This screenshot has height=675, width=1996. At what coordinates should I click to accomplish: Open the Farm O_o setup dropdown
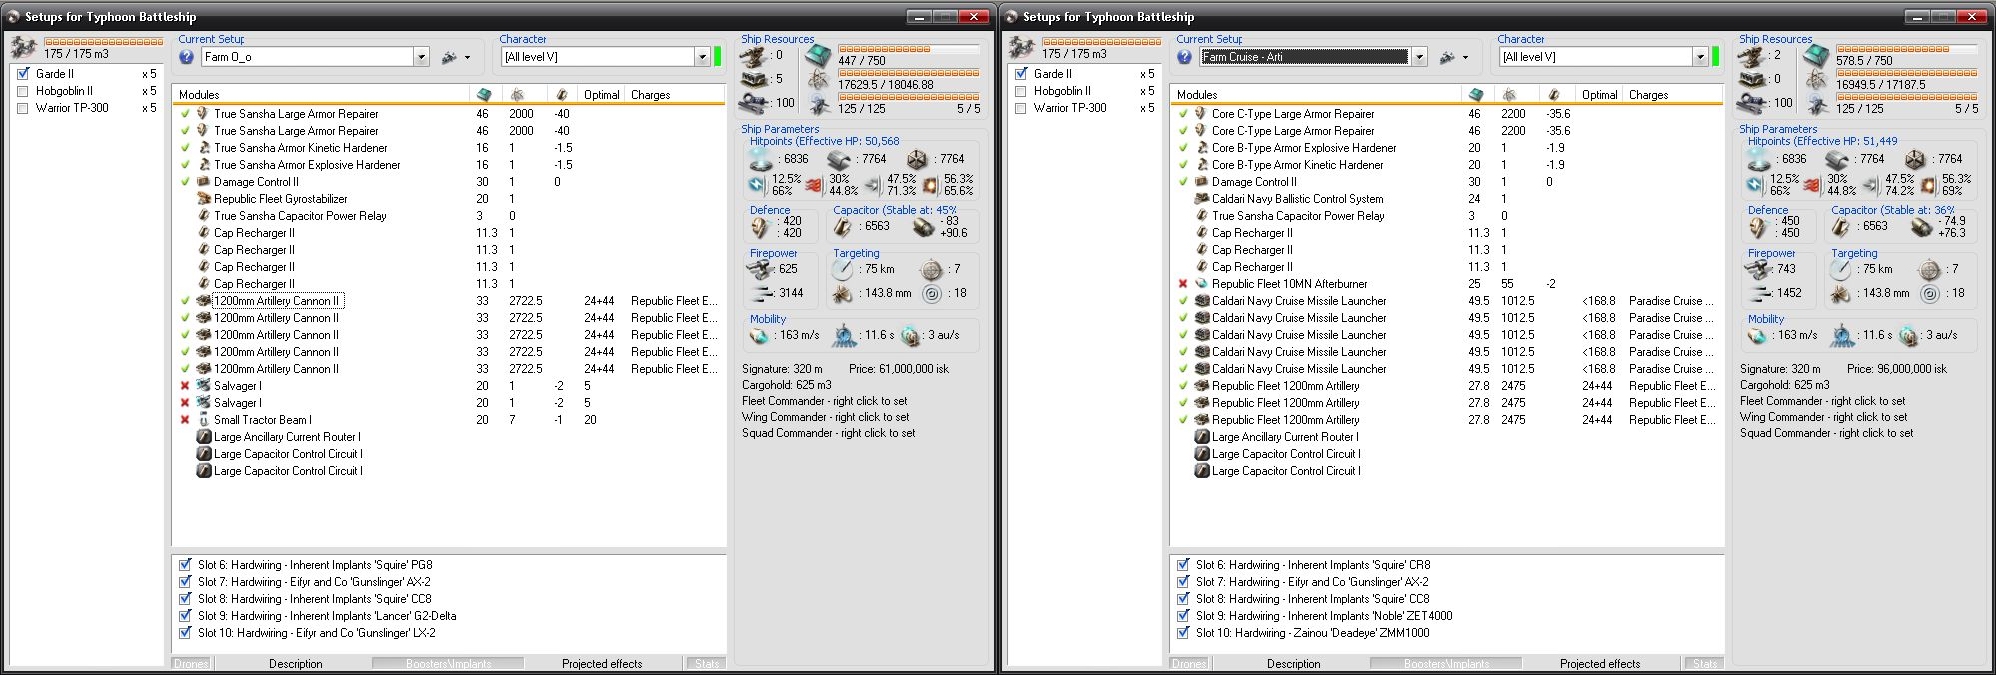[421, 57]
